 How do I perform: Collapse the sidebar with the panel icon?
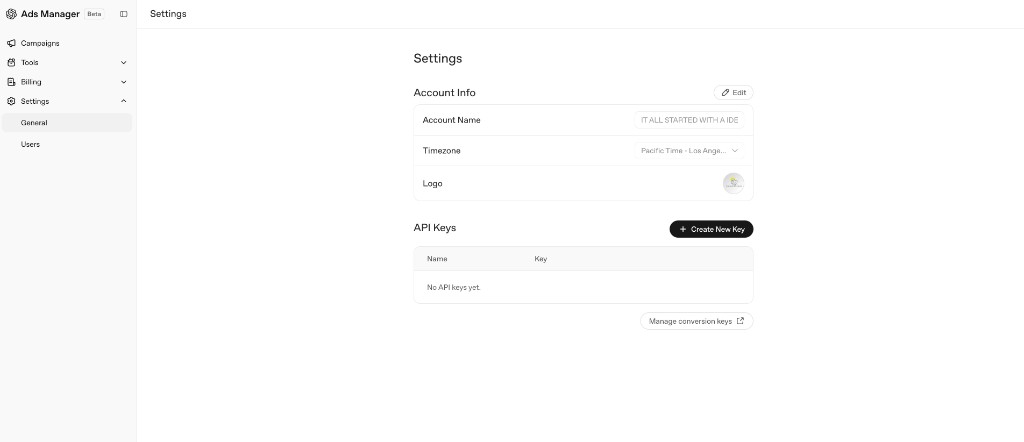coord(123,14)
